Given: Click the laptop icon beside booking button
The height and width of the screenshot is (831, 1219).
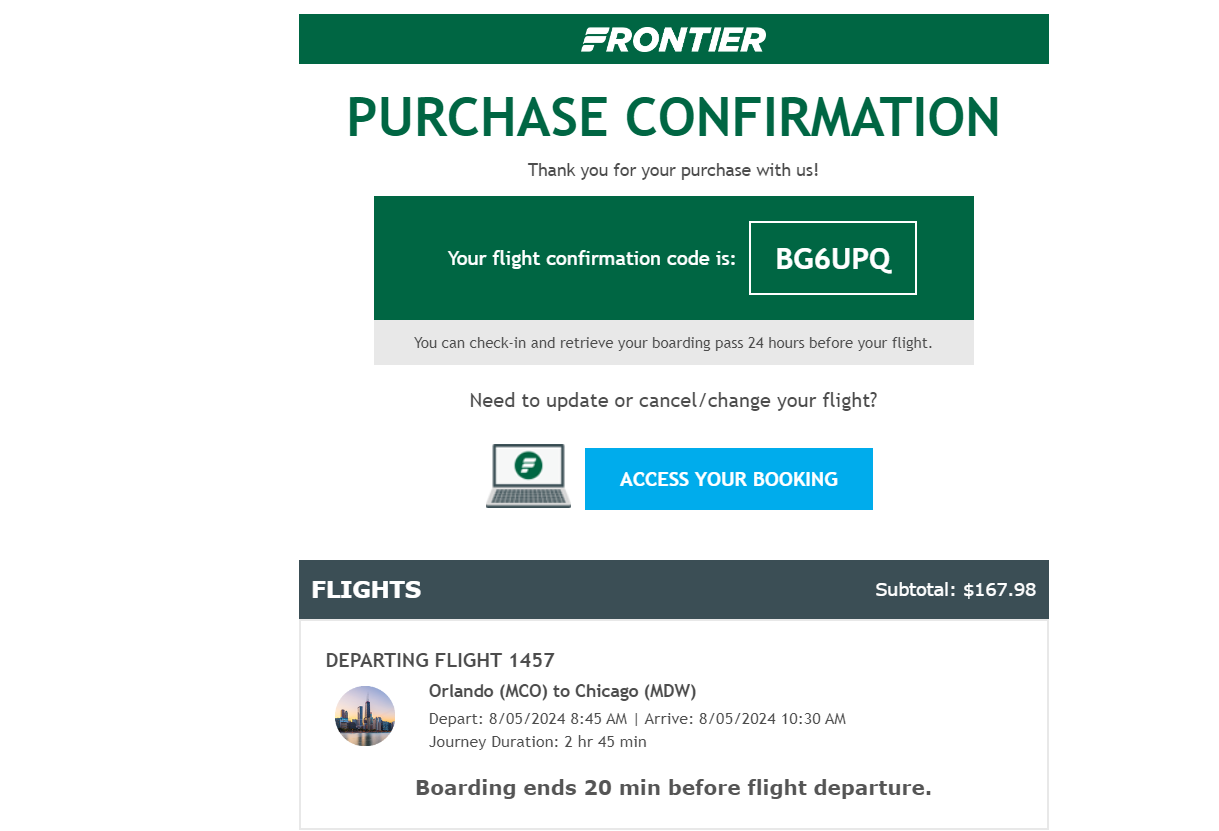Looking at the screenshot, I should (x=528, y=476).
